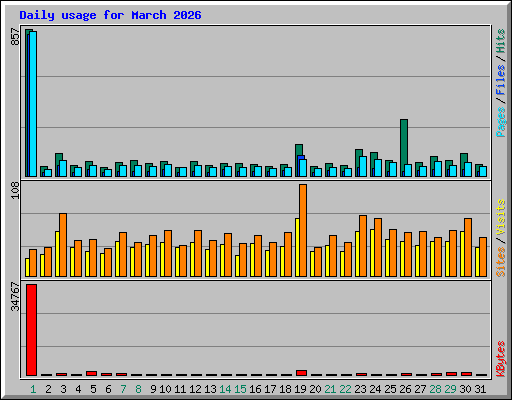Select the red KBytes bar for day 19
This screenshot has height=400, width=512.
(302, 373)
